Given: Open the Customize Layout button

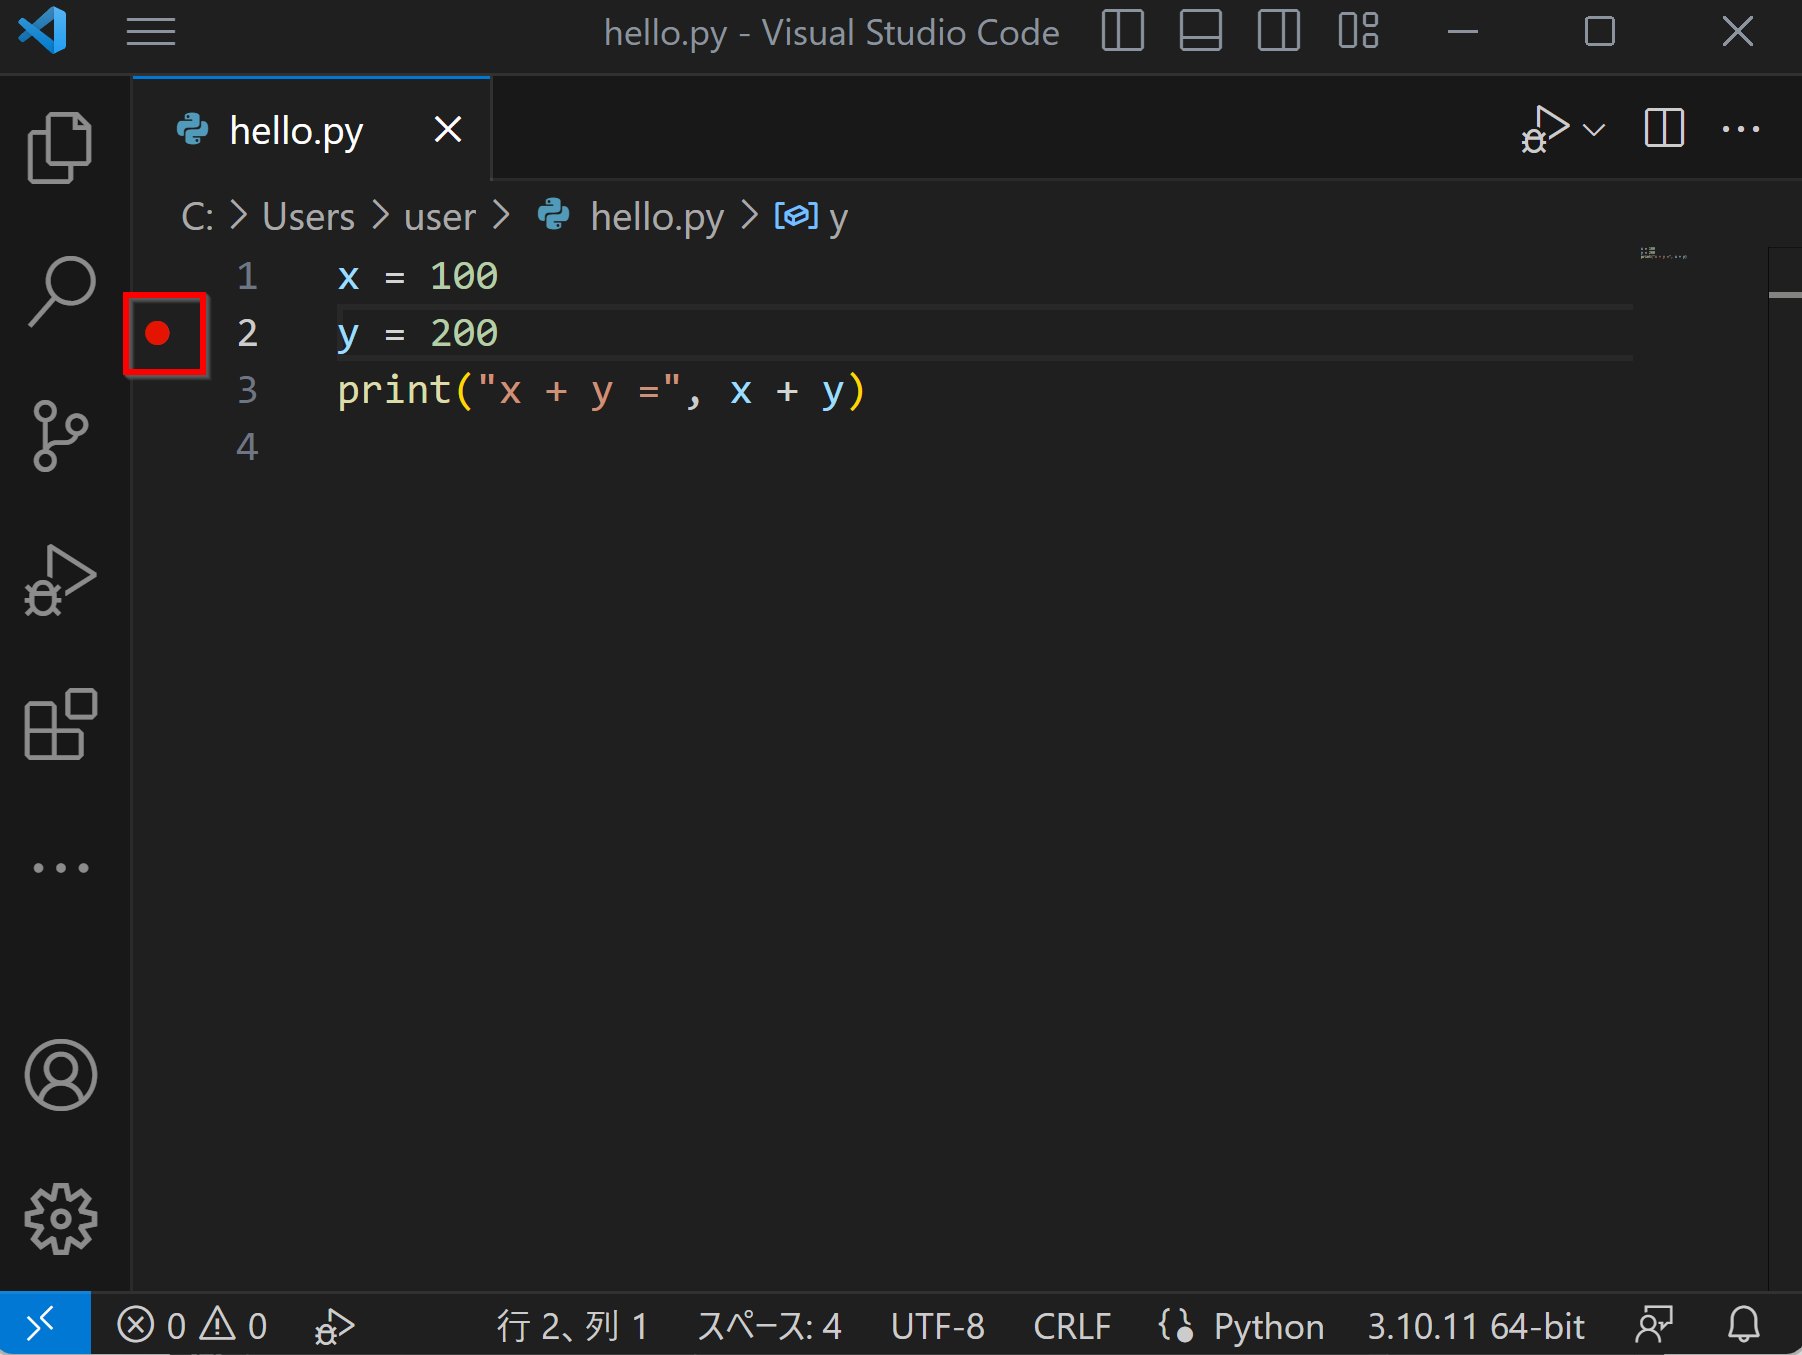Looking at the screenshot, I should pyautogui.click(x=1358, y=31).
